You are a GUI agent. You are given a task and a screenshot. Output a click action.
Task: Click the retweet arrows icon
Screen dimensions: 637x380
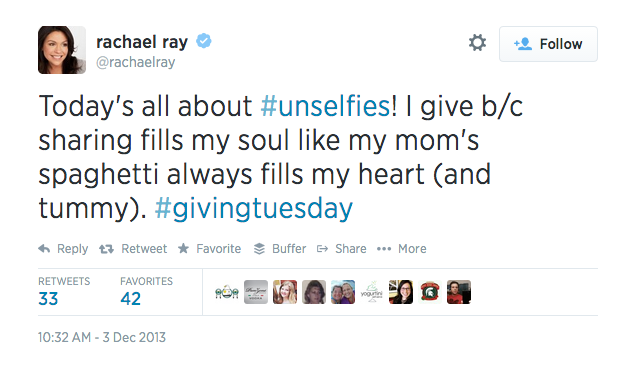(106, 249)
